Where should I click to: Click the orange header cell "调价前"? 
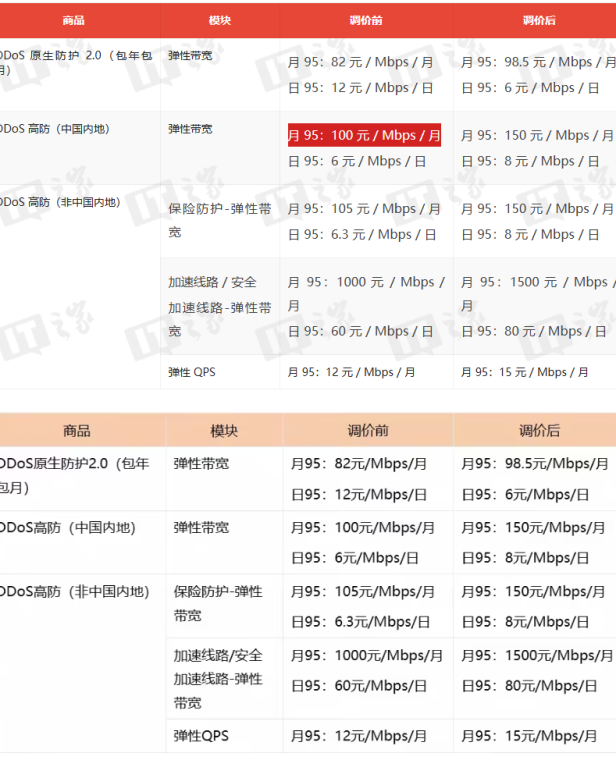point(368,430)
